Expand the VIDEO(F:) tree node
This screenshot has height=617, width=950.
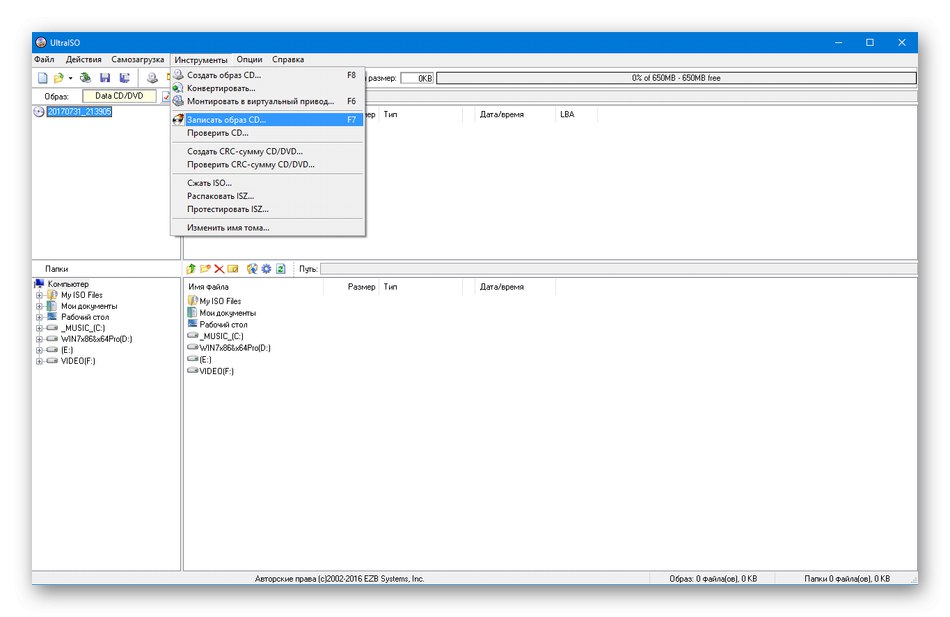click(x=39, y=361)
